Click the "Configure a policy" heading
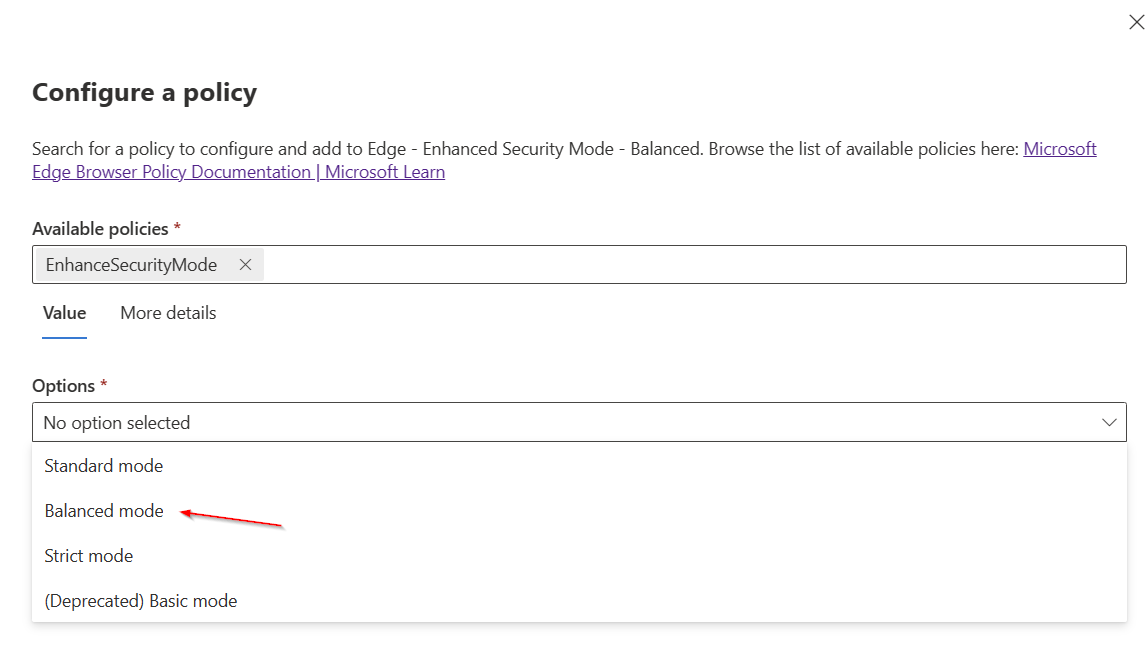 (x=145, y=93)
